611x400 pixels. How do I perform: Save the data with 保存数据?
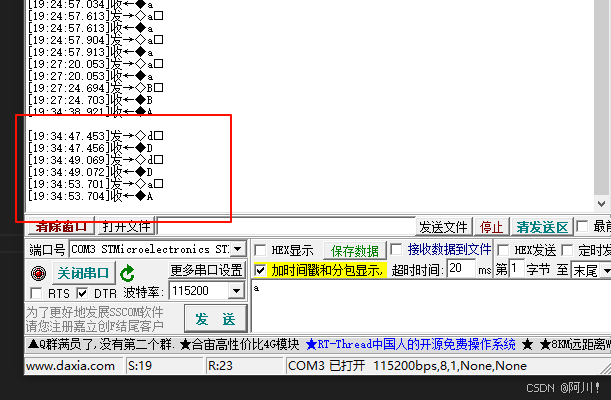point(355,250)
